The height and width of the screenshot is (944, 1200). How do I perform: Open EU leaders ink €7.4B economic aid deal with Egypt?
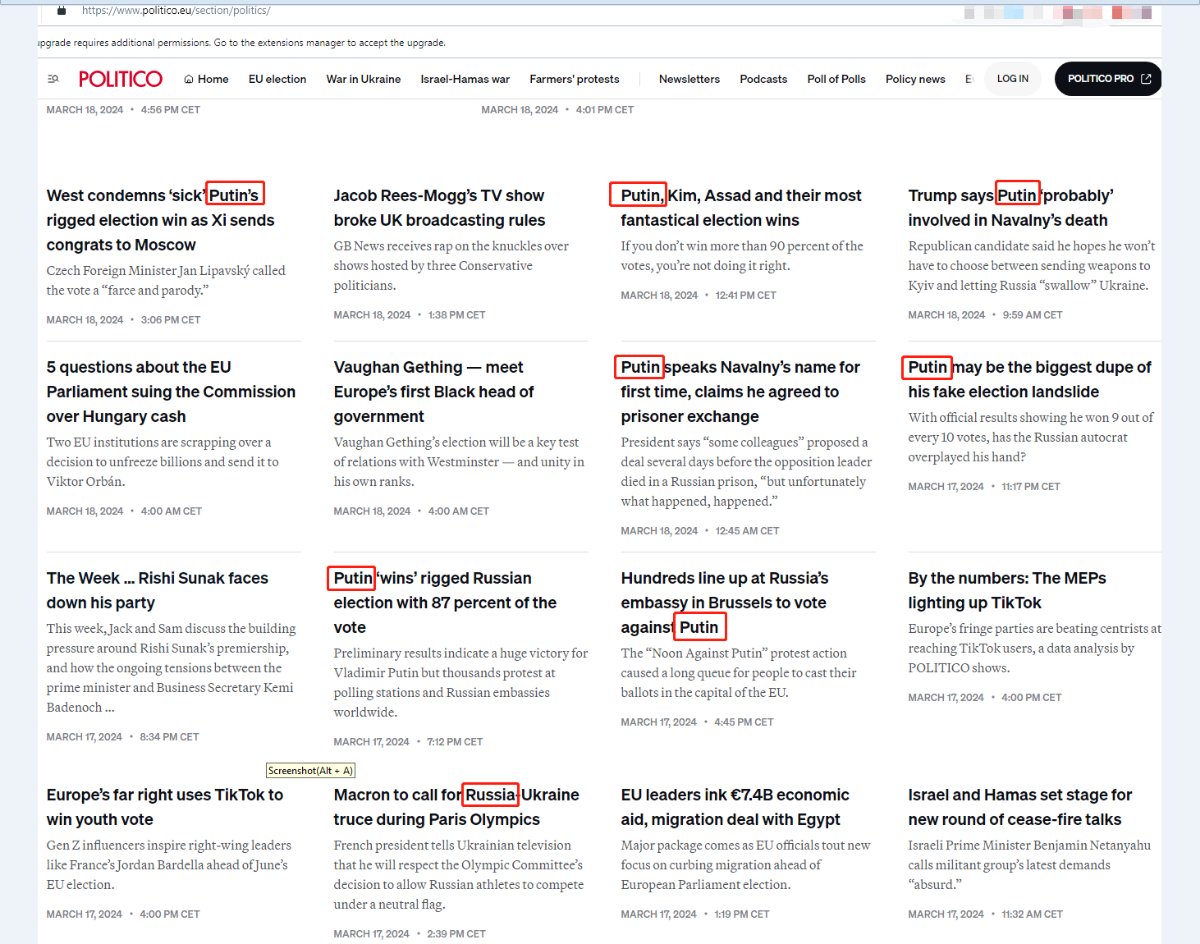point(735,807)
